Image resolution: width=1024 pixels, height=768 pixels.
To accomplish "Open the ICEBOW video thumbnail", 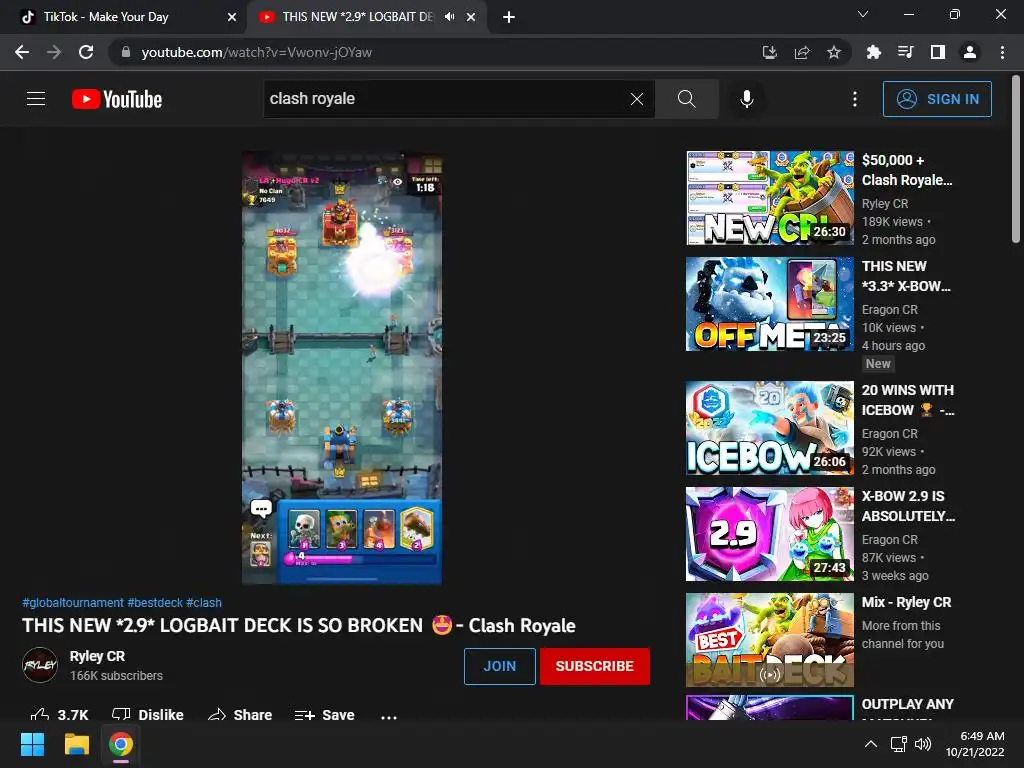I will coord(770,428).
